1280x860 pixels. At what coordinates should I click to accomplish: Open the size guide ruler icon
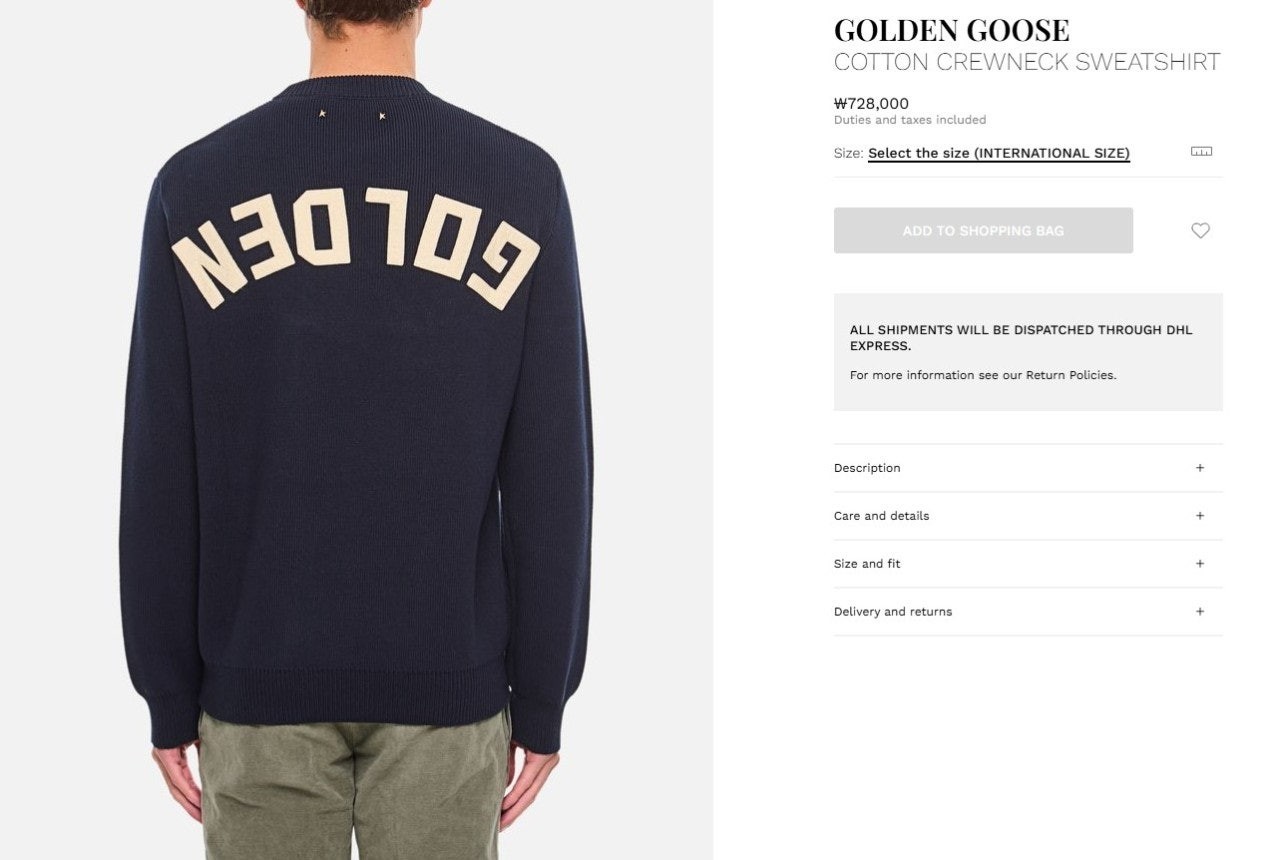[1201, 152]
